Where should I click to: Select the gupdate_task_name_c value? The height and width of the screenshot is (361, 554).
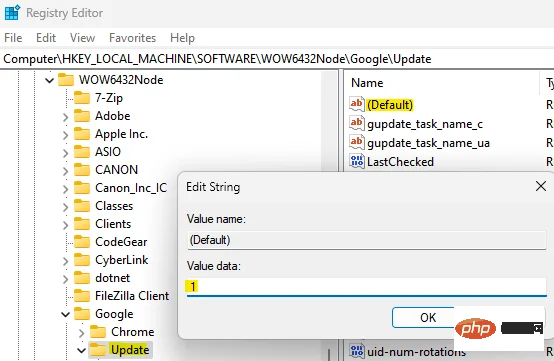tap(425, 124)
